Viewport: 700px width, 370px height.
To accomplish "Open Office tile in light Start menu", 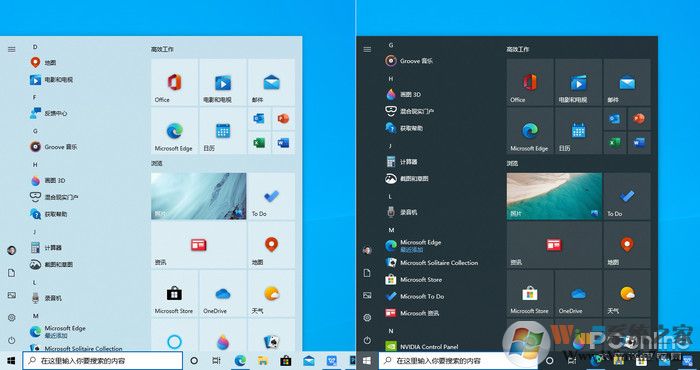I will 175,83.
